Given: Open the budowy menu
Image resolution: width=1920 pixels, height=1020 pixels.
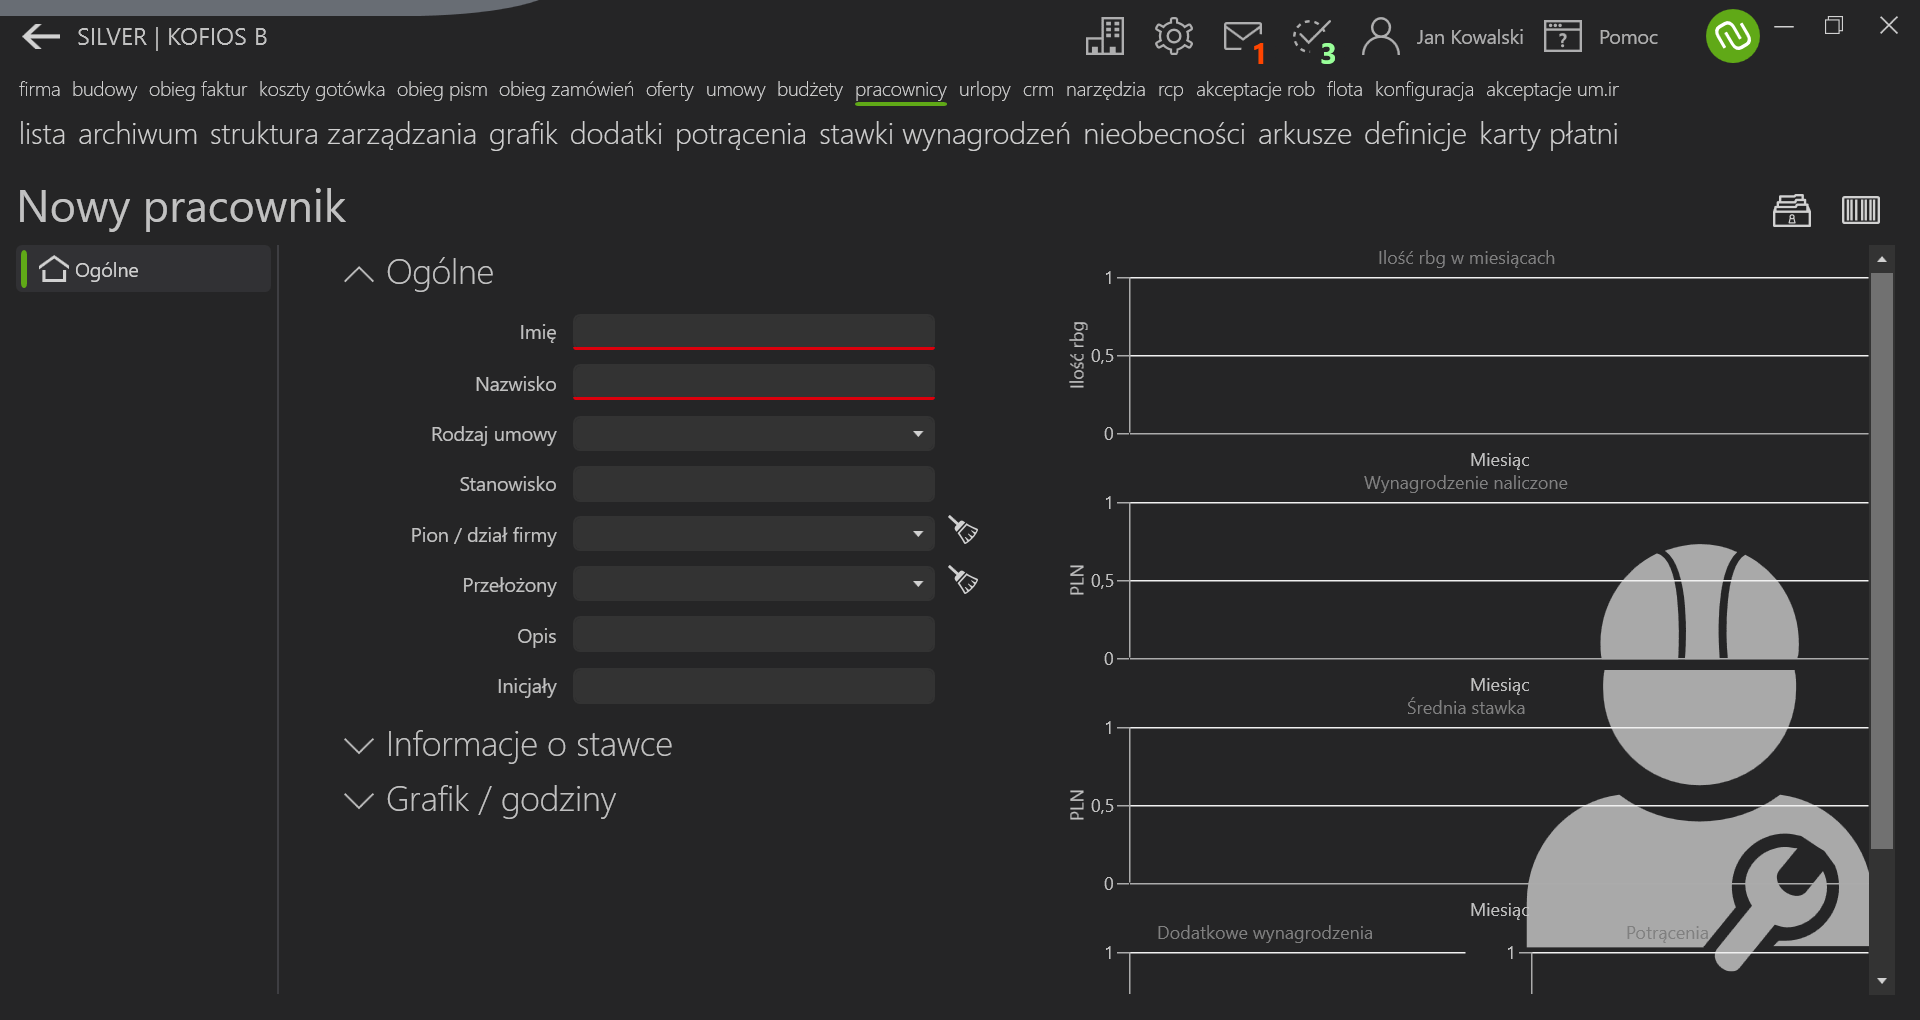Looking at the screenshot, I should coord(105,90).
